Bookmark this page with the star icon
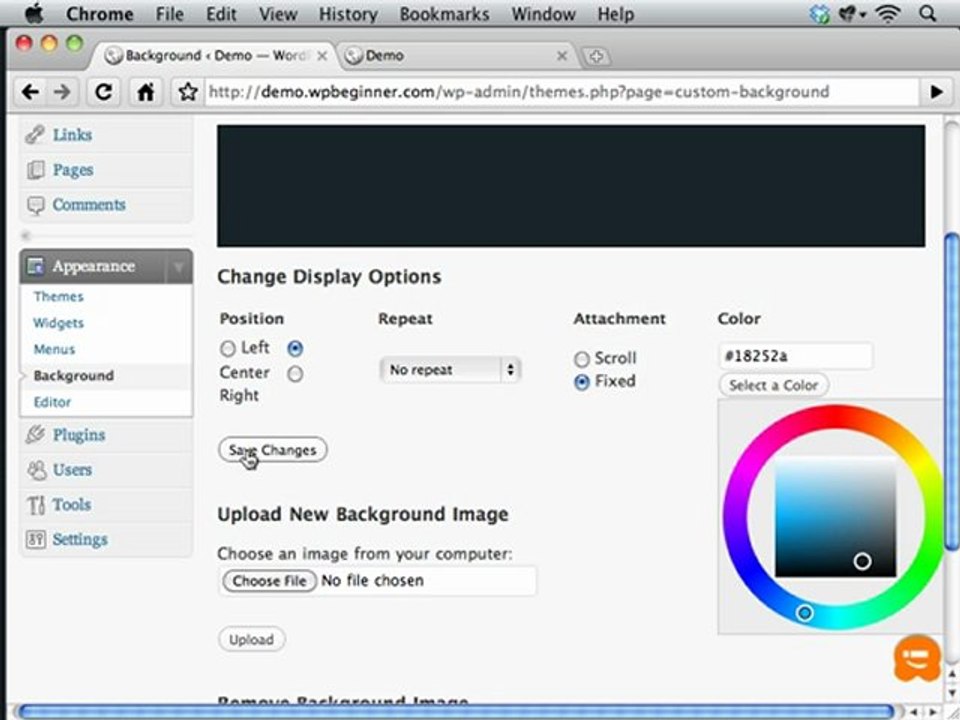960x720 pixels. [188, 92]
